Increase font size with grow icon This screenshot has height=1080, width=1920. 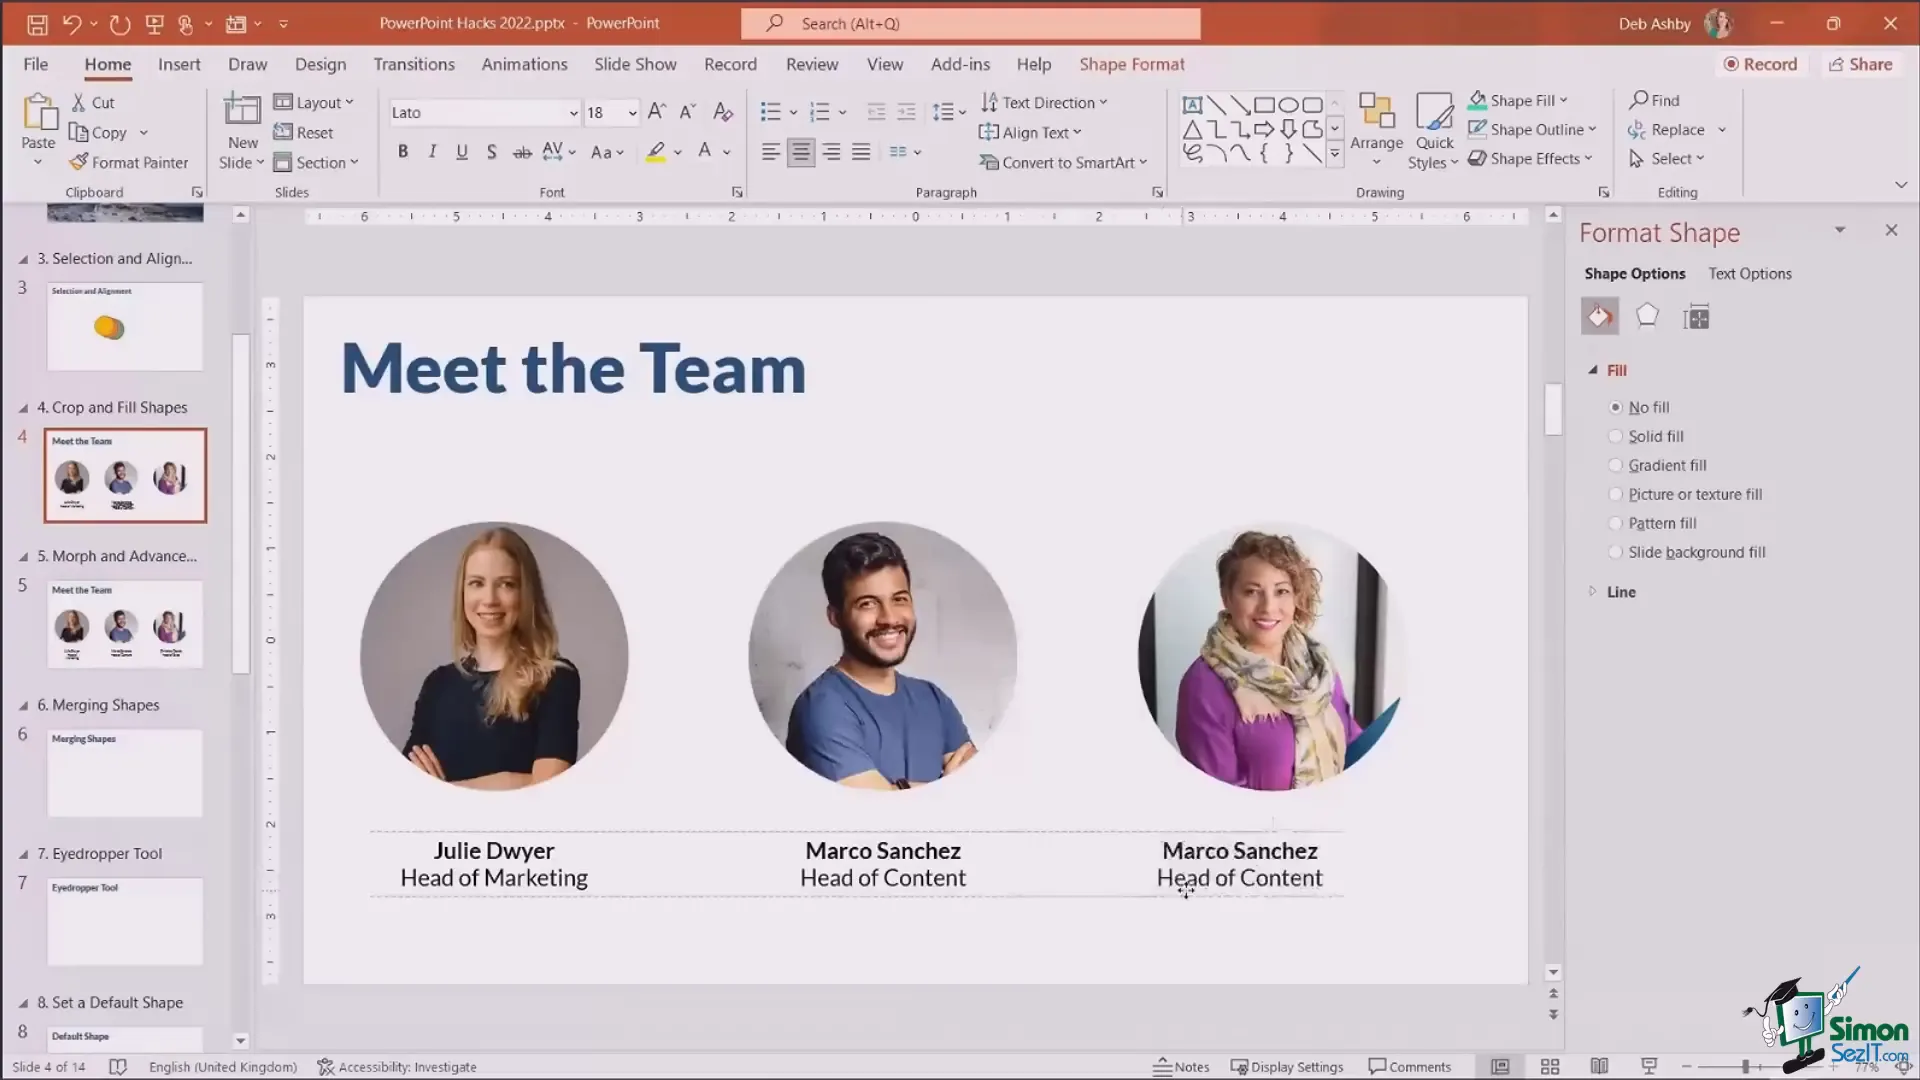coord(657,112)
